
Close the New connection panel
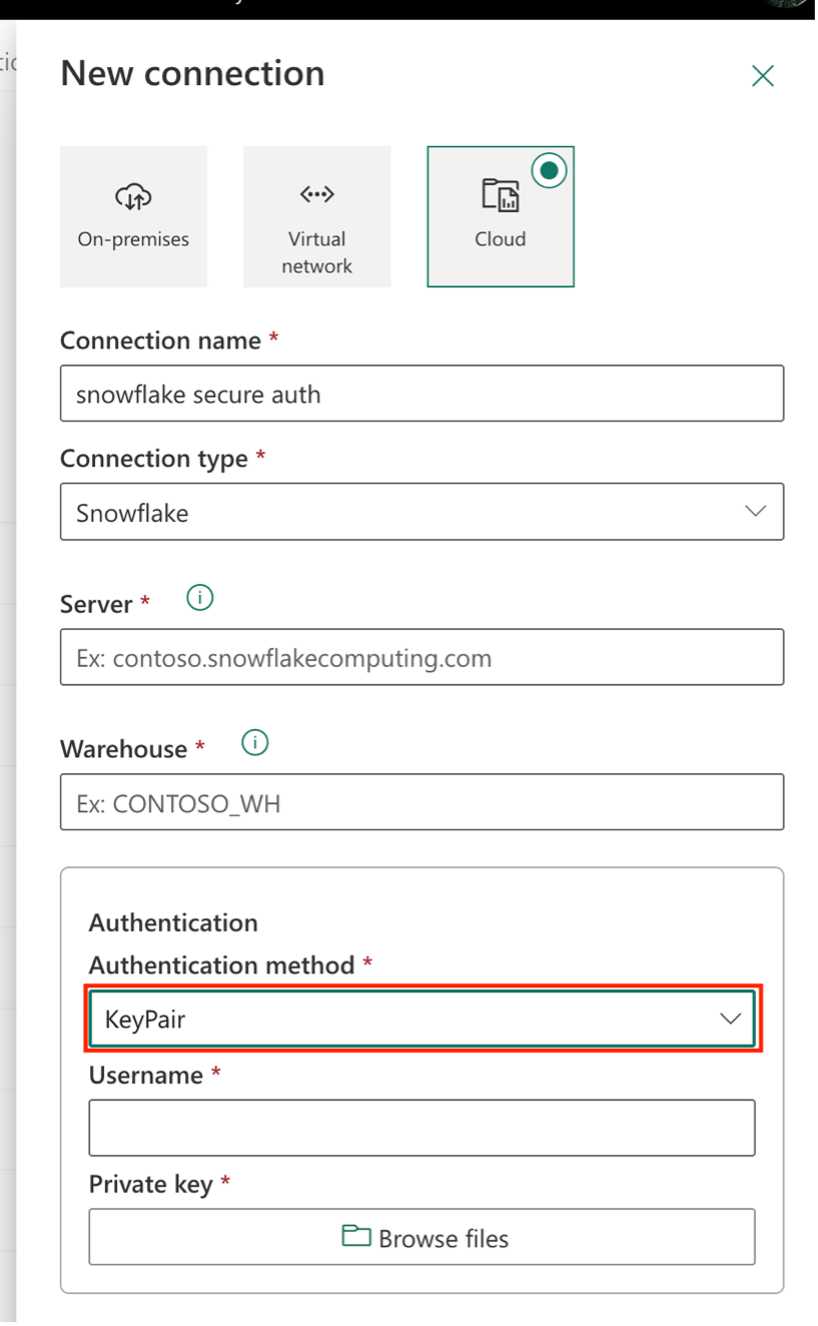point(762,75)
